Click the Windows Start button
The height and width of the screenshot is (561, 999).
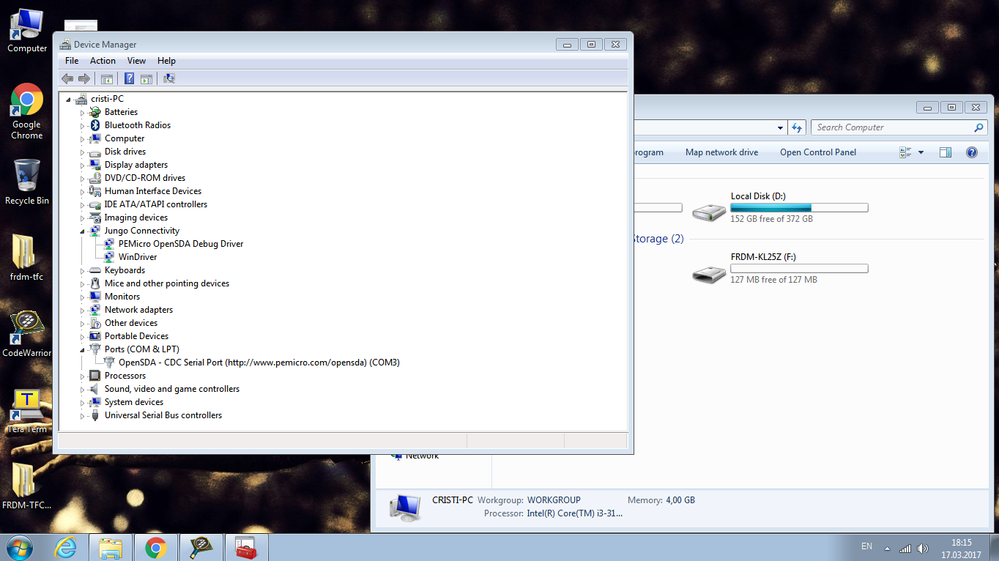coord(19,548)
